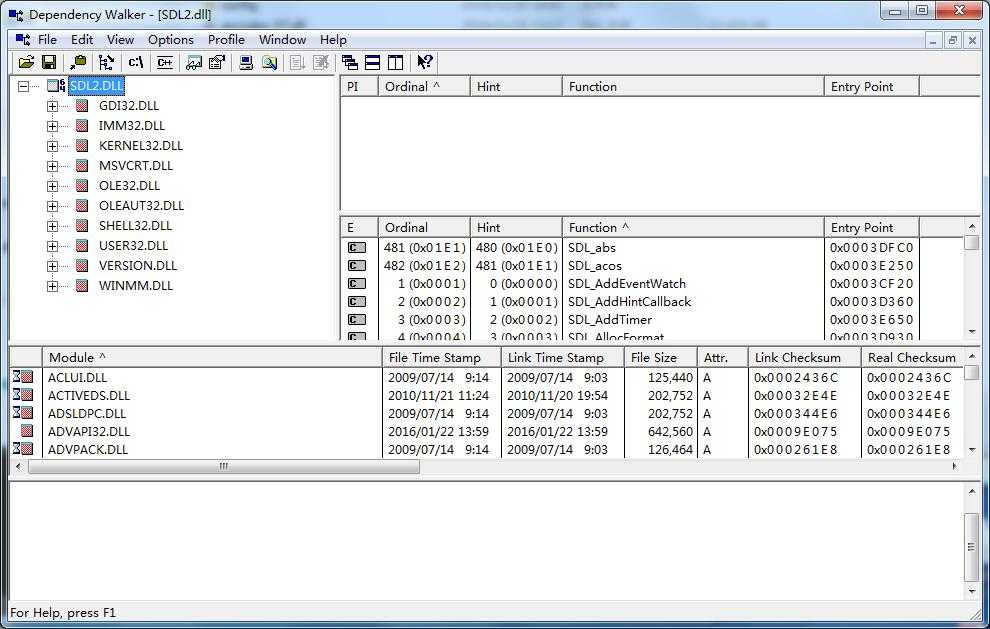
Task: Click the Start Profiling toolbar icon
Action: [297, 62]
